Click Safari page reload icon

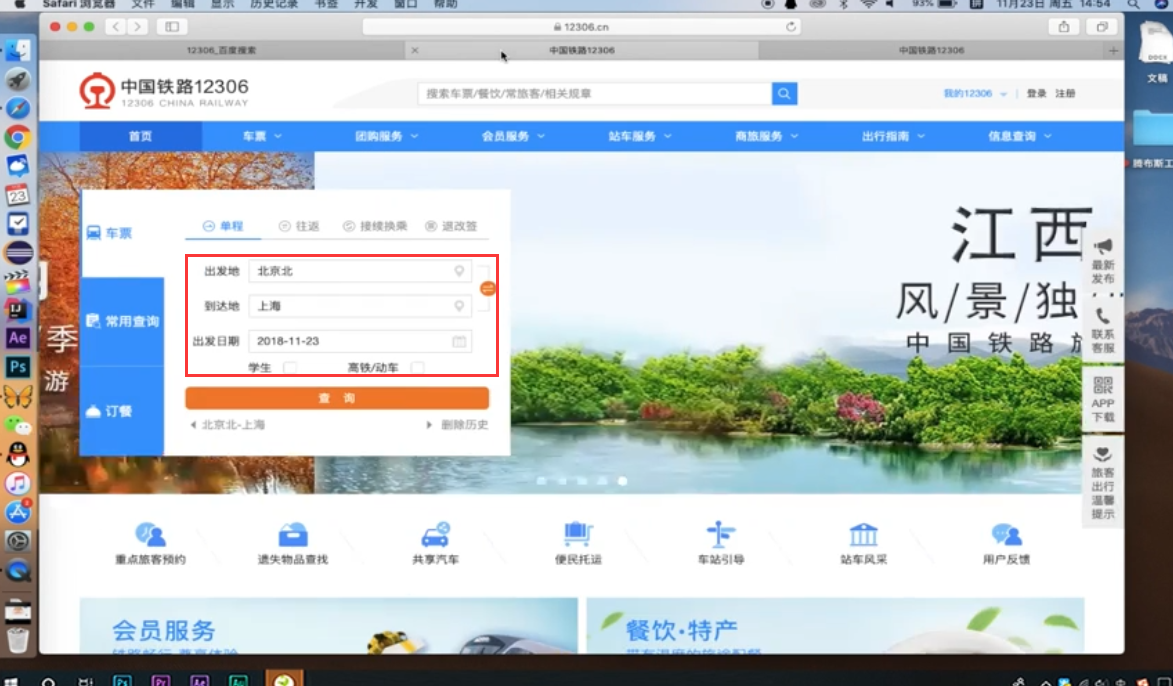[x=791, y=27]
